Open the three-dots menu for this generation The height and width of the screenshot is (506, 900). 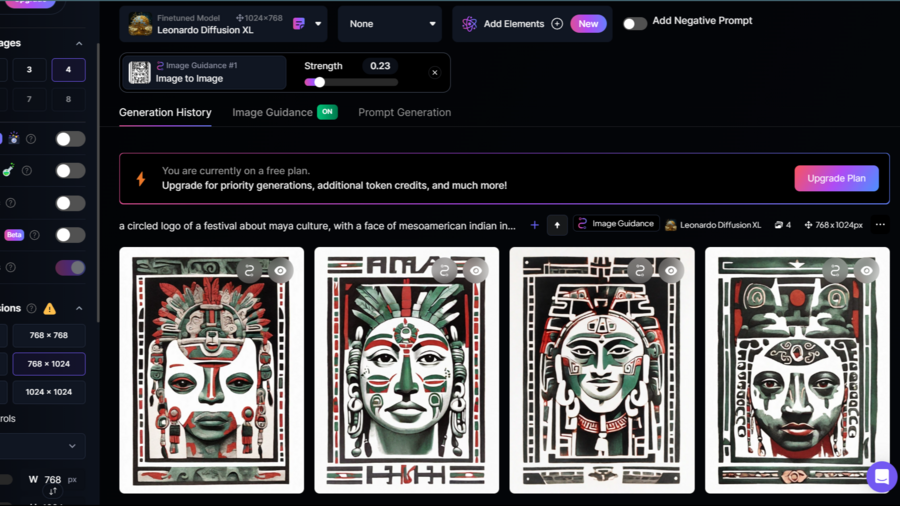coord(880,225)
